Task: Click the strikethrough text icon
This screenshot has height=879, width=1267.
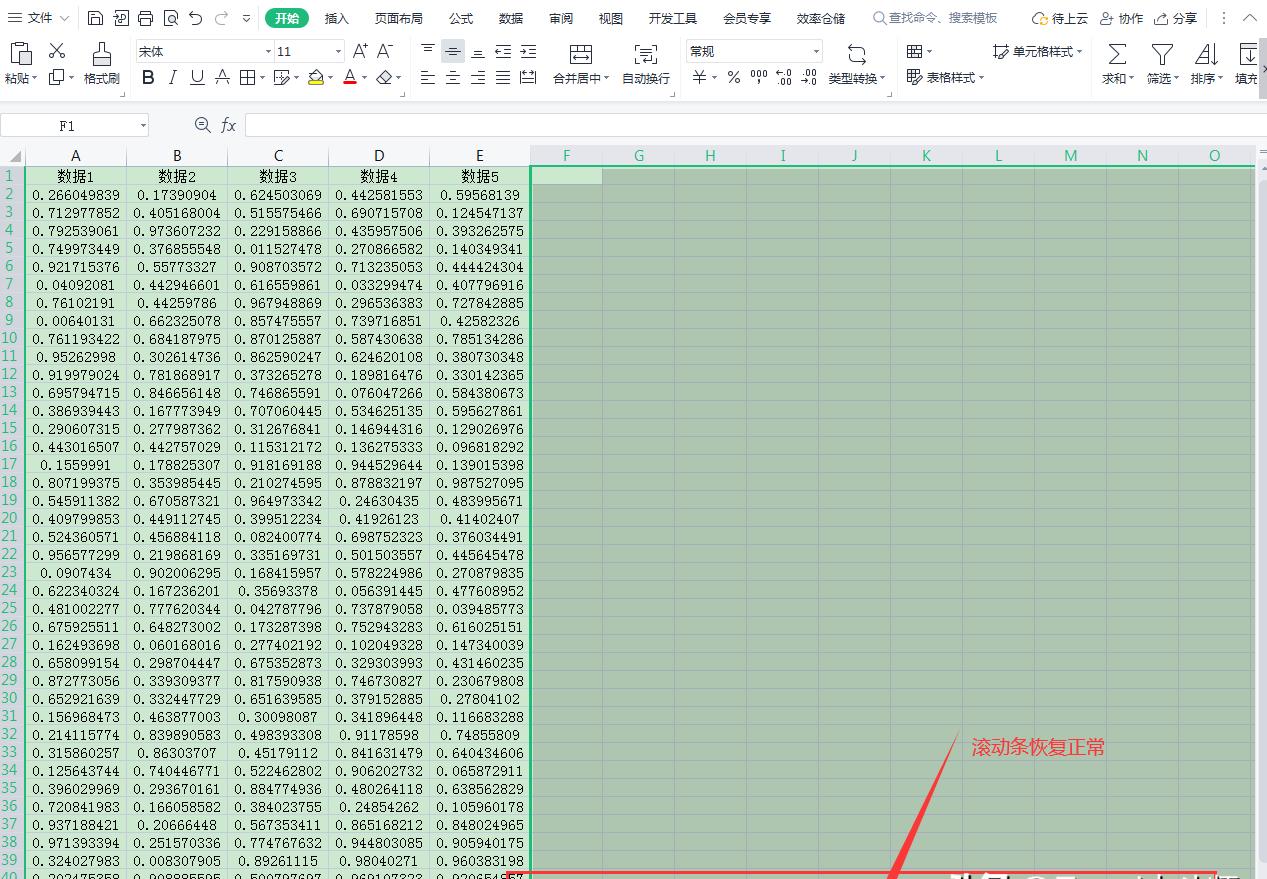Action: (x=222, y=77)
